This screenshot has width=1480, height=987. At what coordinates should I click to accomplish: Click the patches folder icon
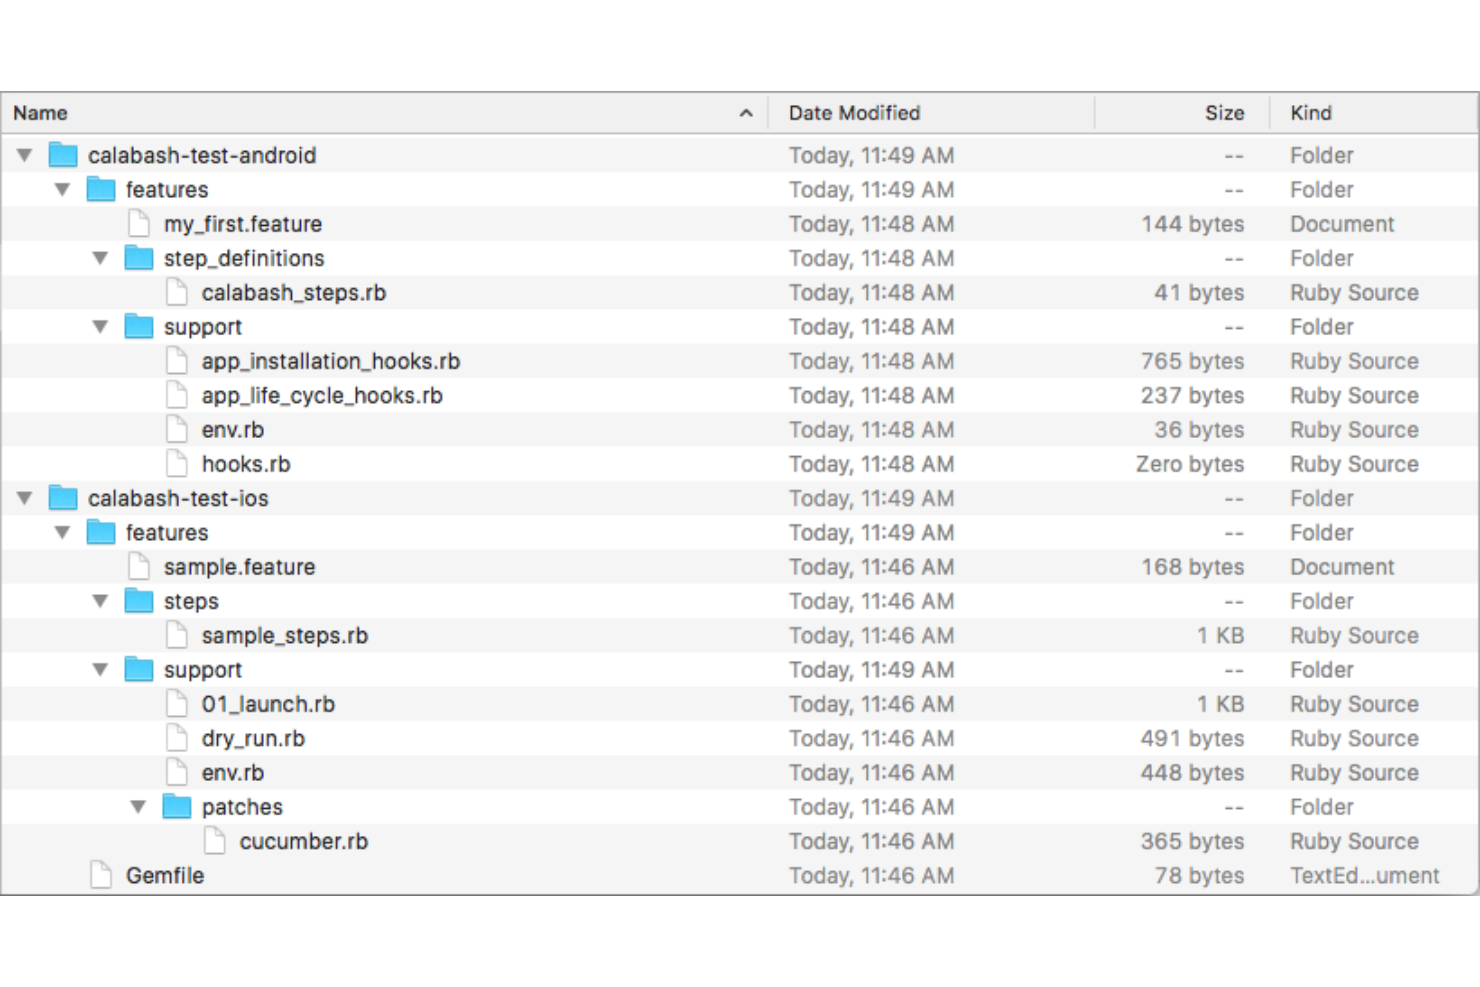click(x=177, y=807)
